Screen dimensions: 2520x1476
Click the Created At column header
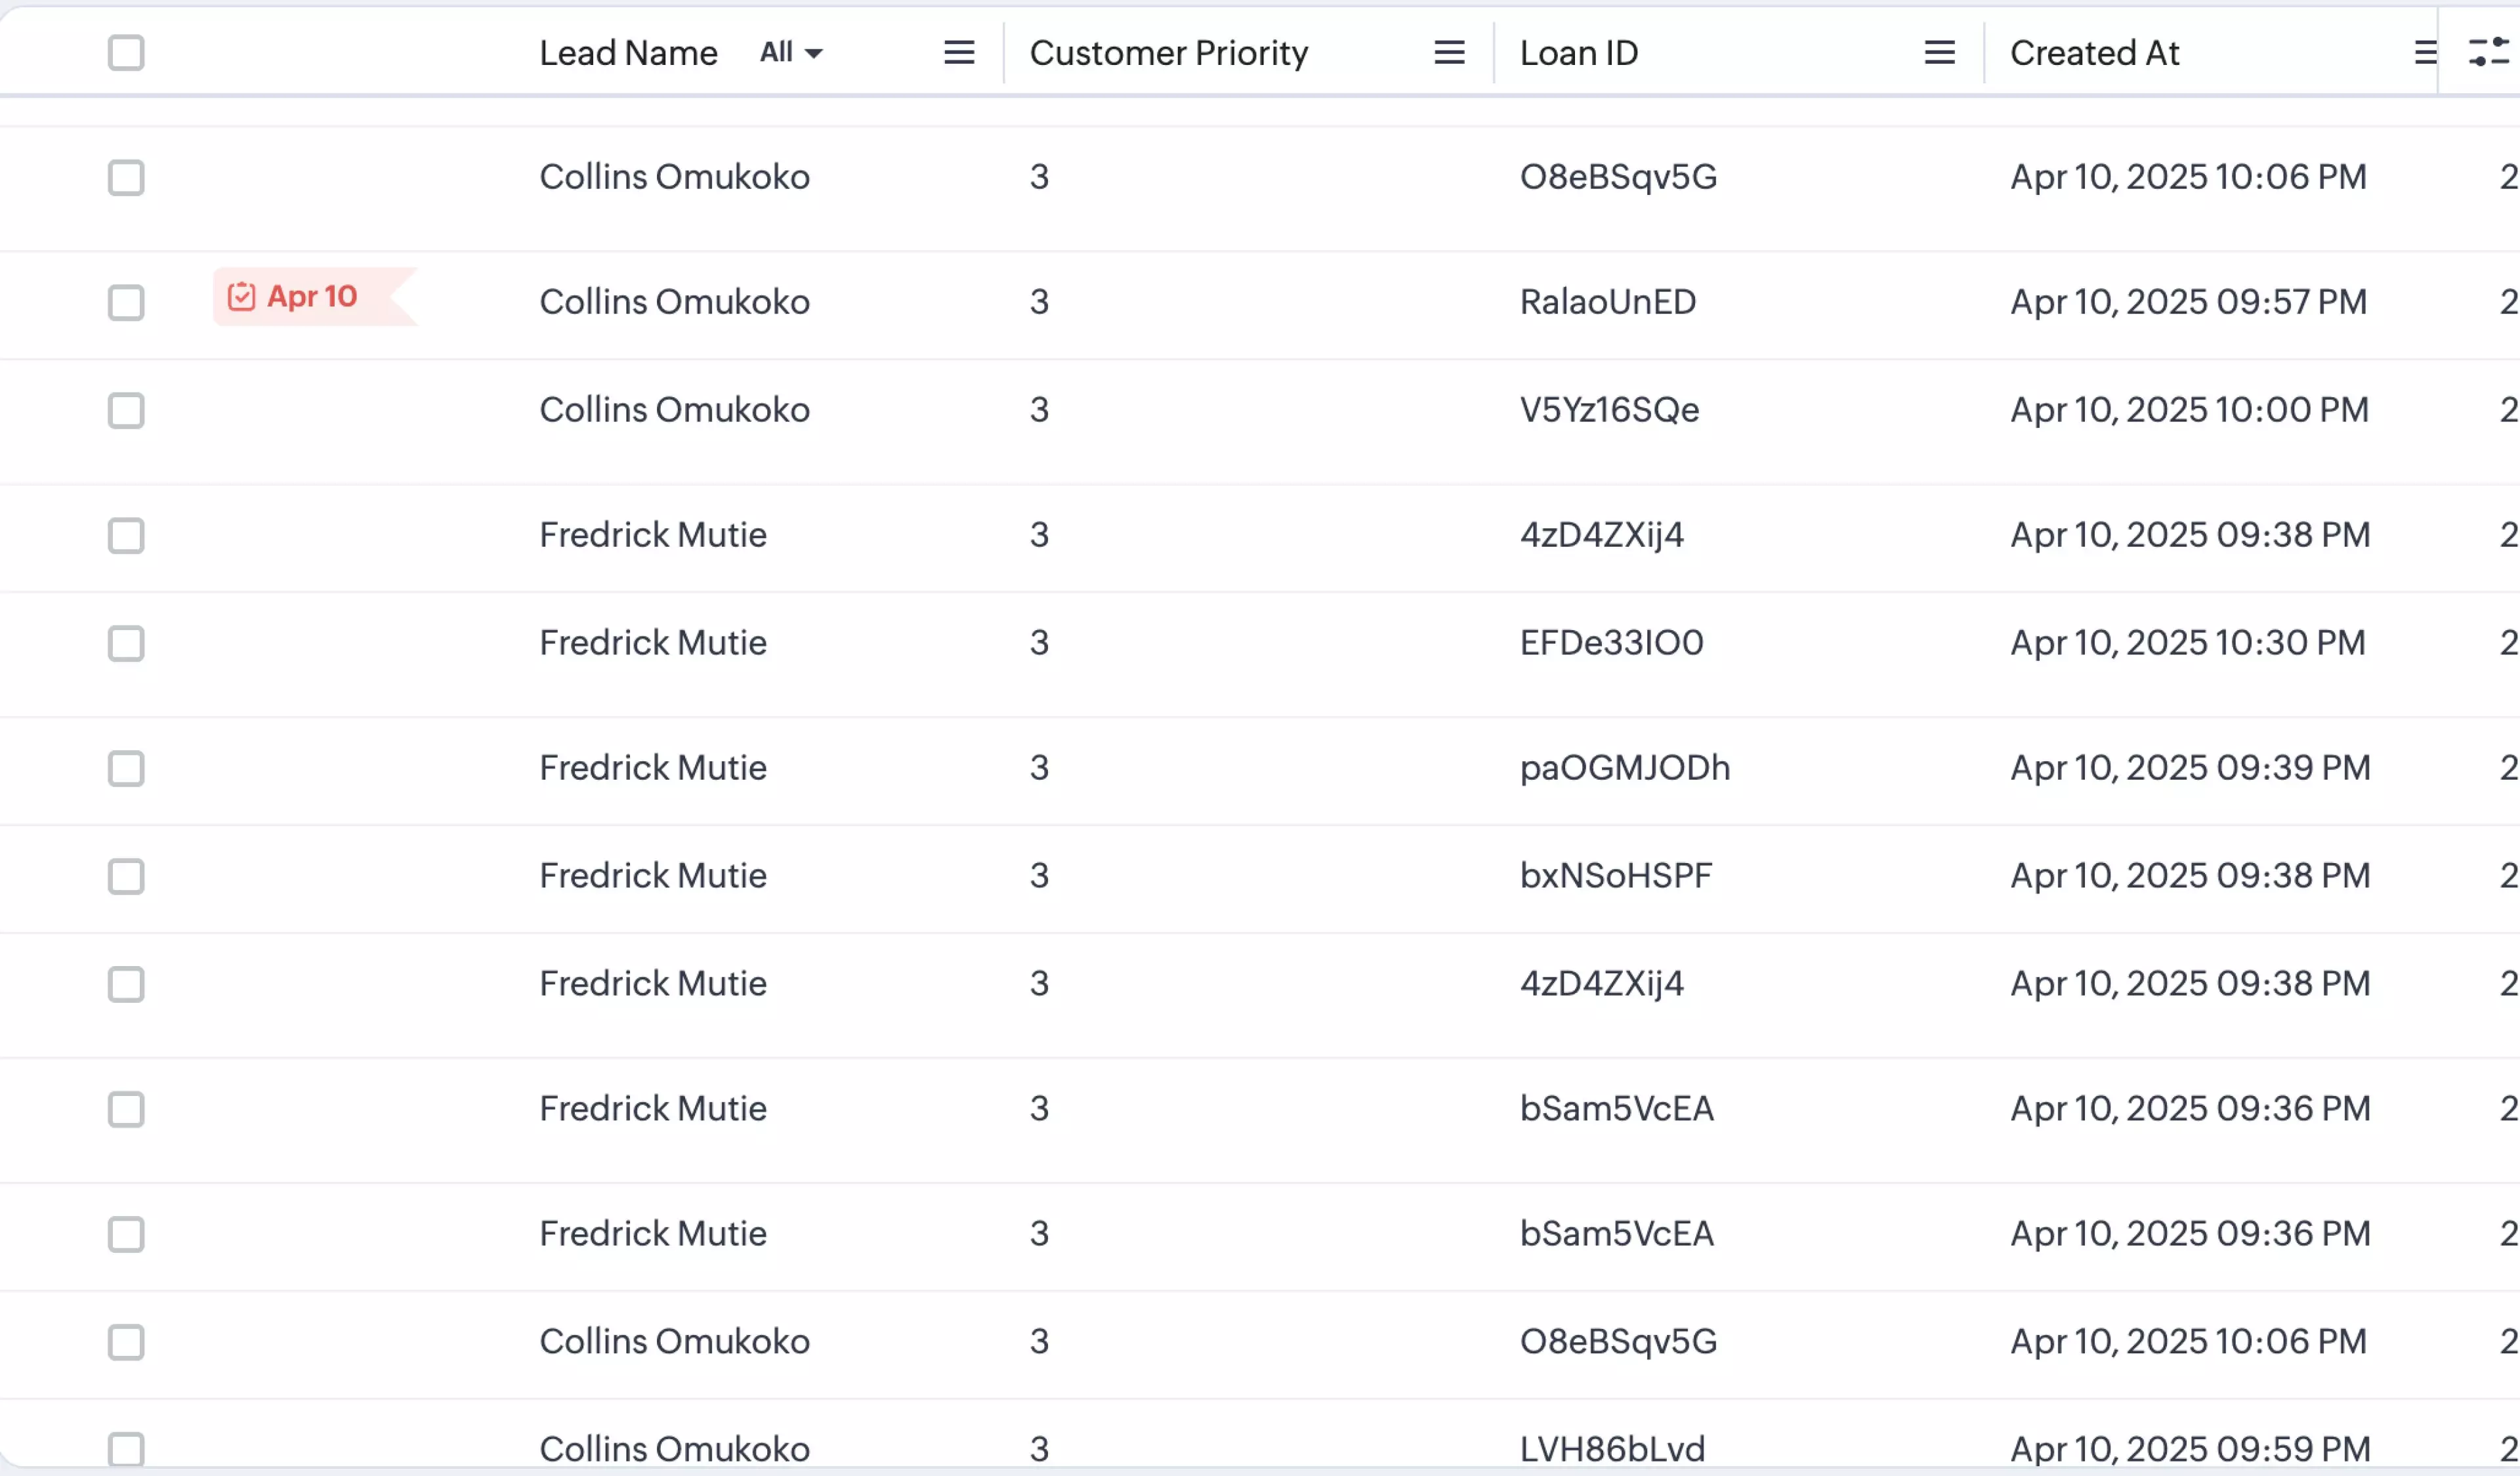2094,53
